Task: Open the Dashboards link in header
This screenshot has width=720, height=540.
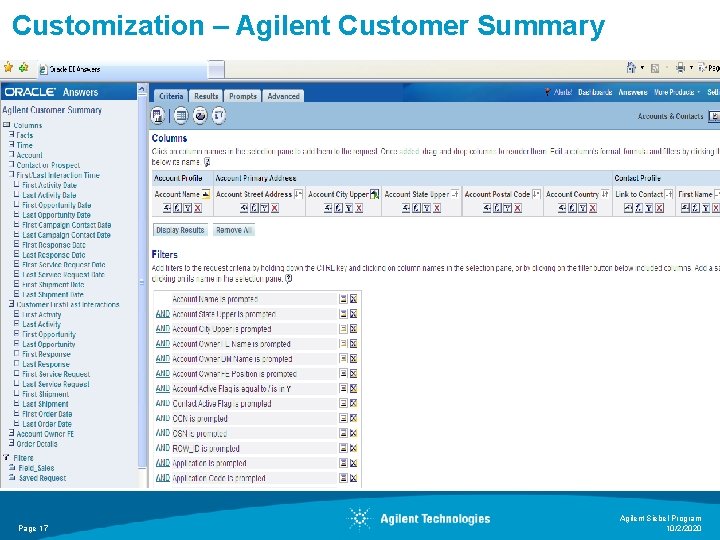Action: click(595, 92)
